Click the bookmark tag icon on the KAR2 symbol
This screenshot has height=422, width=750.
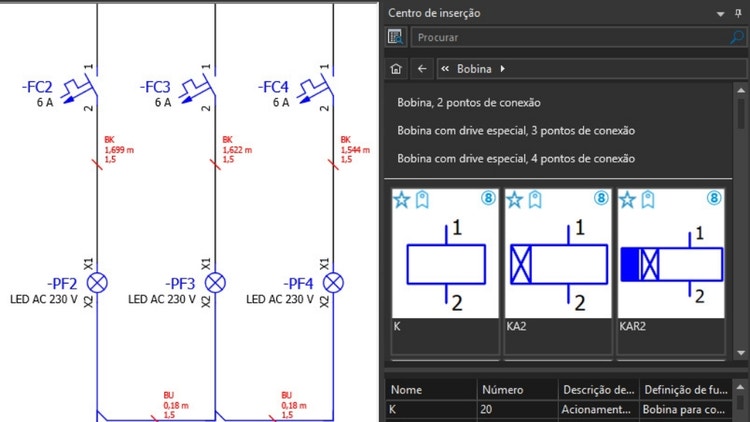[648, 200]
